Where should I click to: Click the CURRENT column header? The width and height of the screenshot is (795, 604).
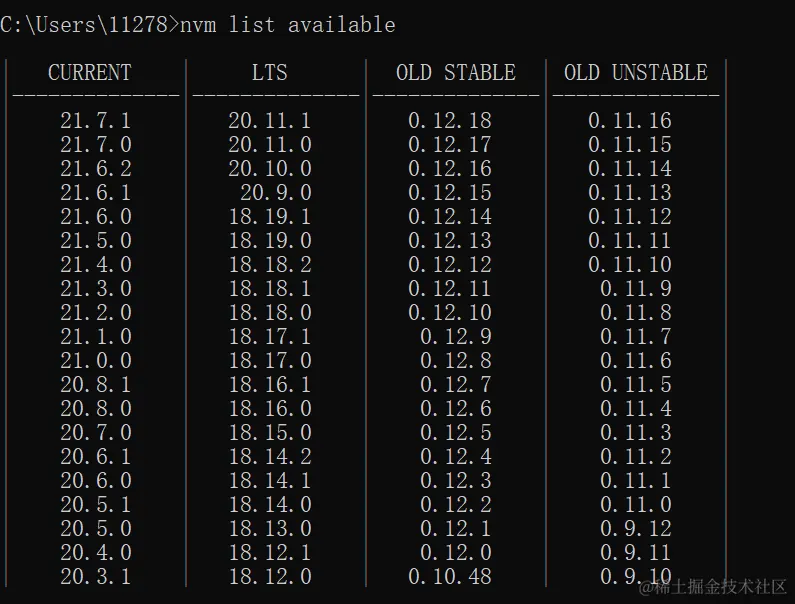tap(90, 73)
